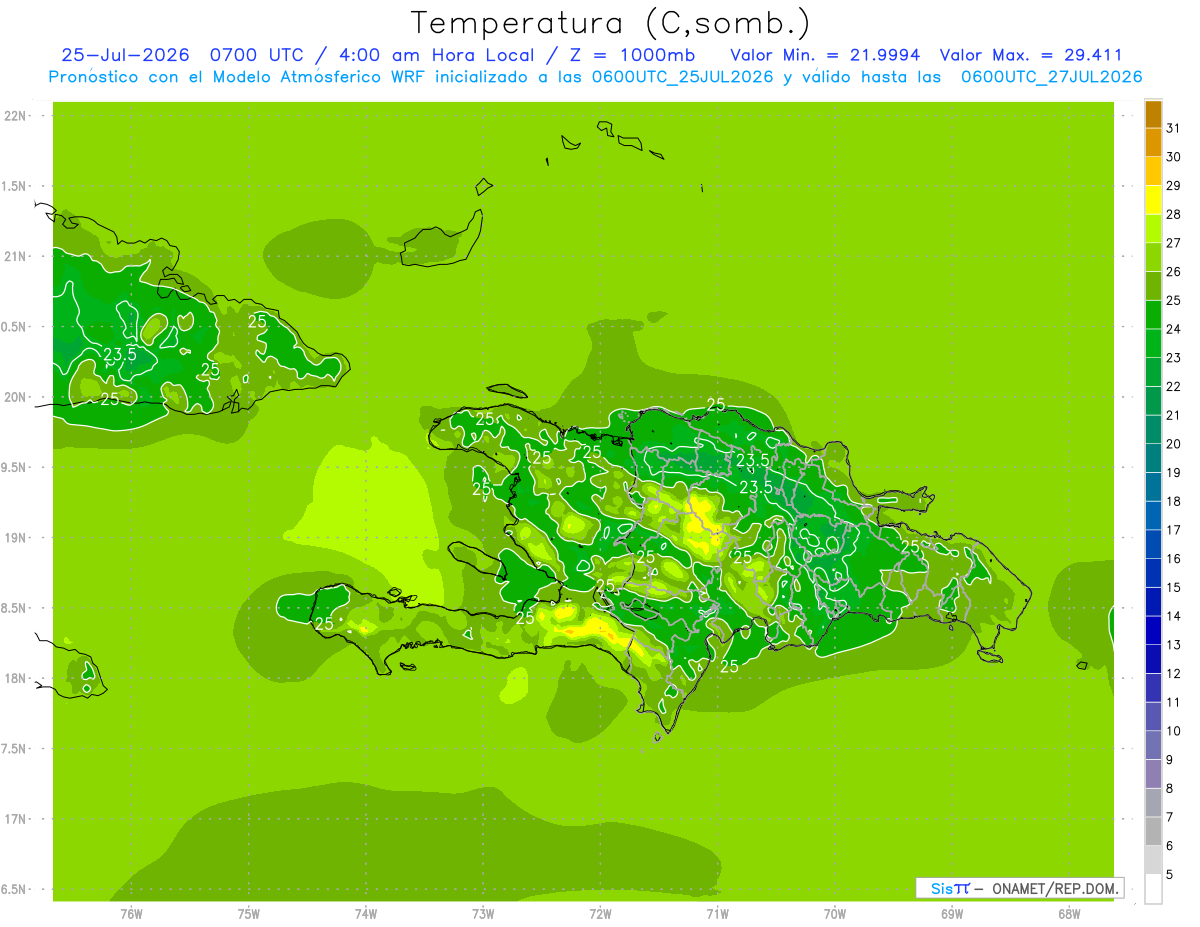Click the '69W' longitude axis label
Viewport: 1200px width, 927px height.
(x=952, y=914)
